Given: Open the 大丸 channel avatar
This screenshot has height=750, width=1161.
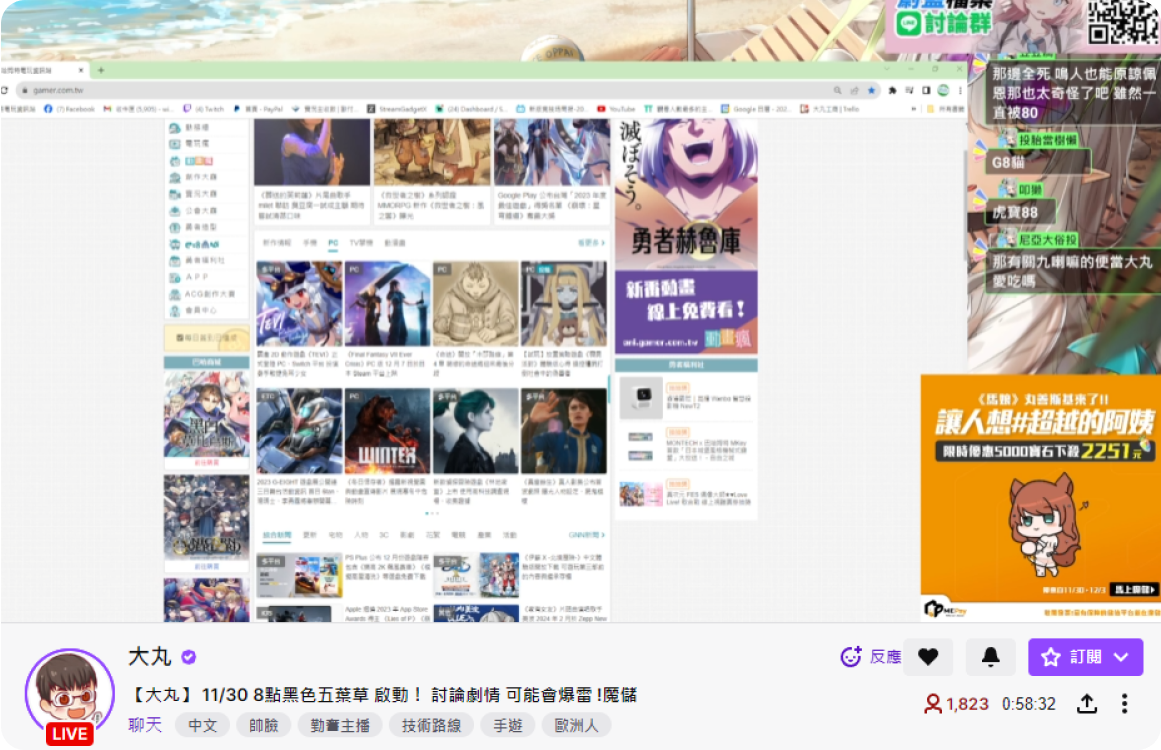Looking at the screenshot, I should pos(70,693).
